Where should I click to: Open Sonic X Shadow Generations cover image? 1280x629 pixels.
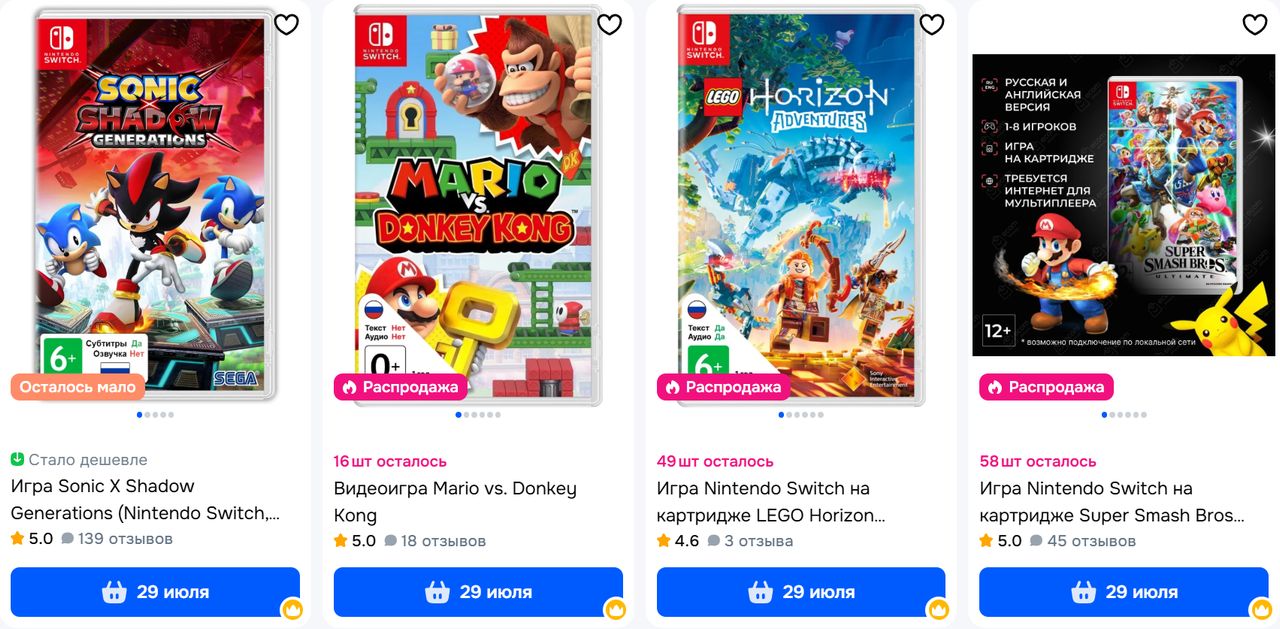(155, 204)
